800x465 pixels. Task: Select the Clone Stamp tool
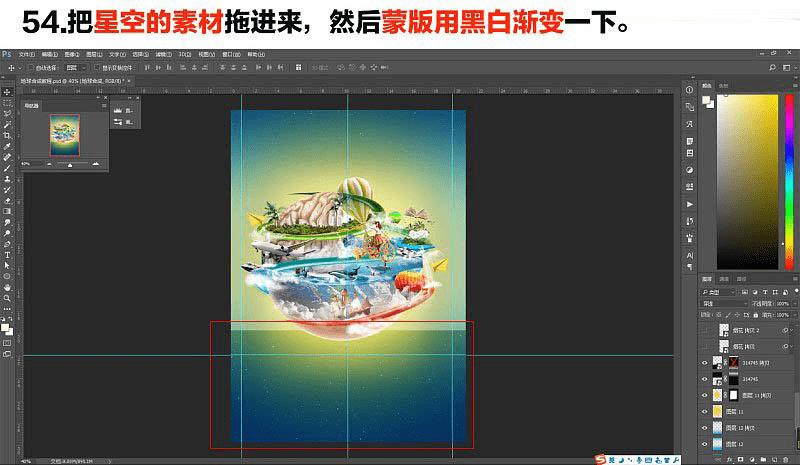pos(7,179)
